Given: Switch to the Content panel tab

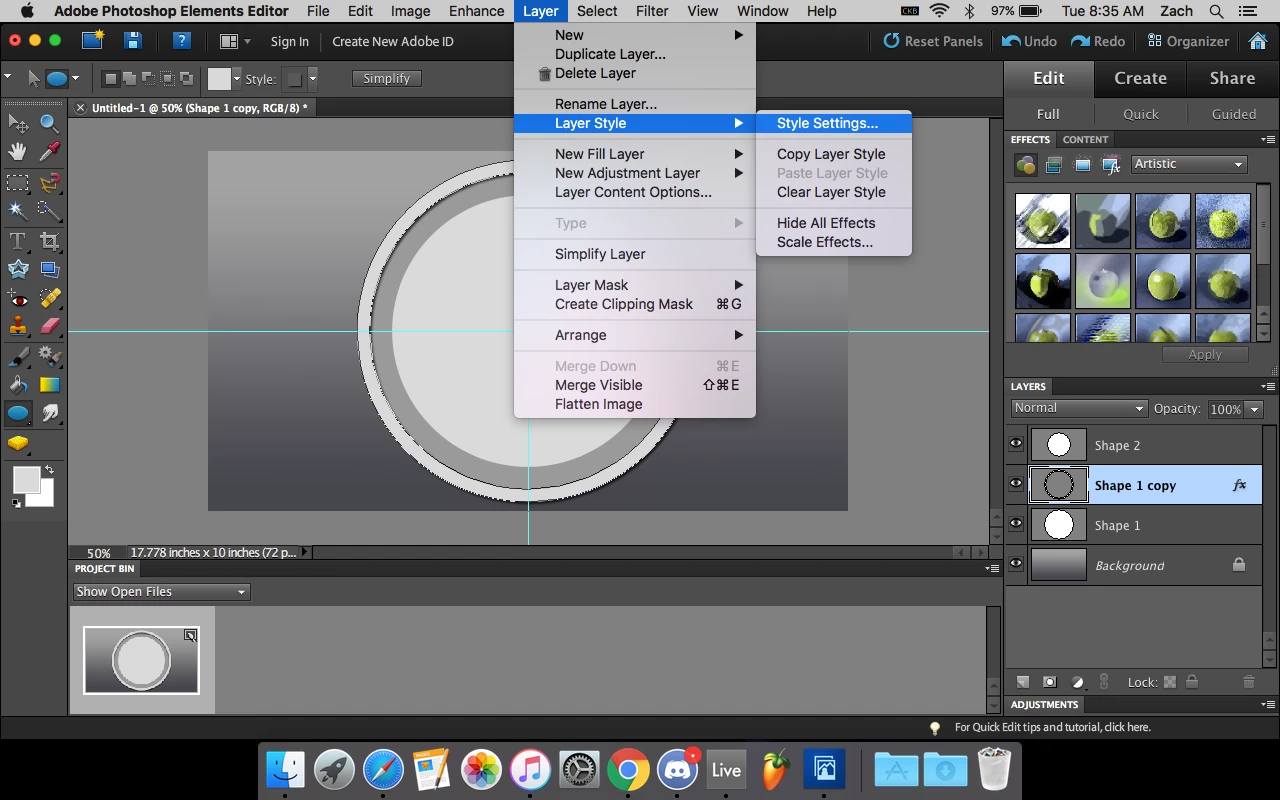Looking at the screenshot, I should [x=1085, y=140].
